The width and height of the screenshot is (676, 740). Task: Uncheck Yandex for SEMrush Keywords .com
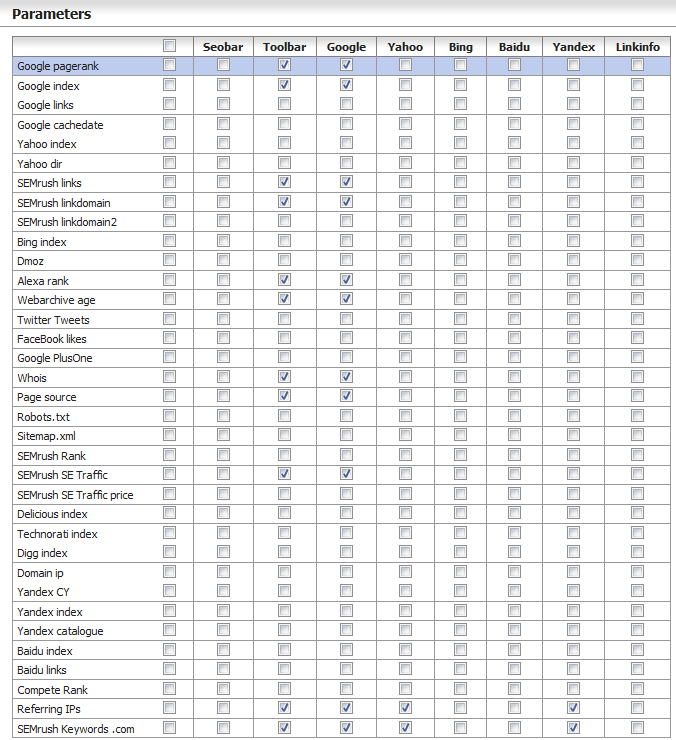(x=573, y=727)
